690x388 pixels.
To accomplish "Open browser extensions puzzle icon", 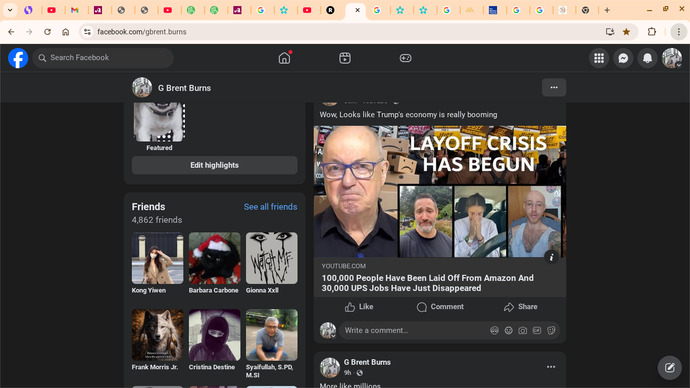I will coord(652,32).
